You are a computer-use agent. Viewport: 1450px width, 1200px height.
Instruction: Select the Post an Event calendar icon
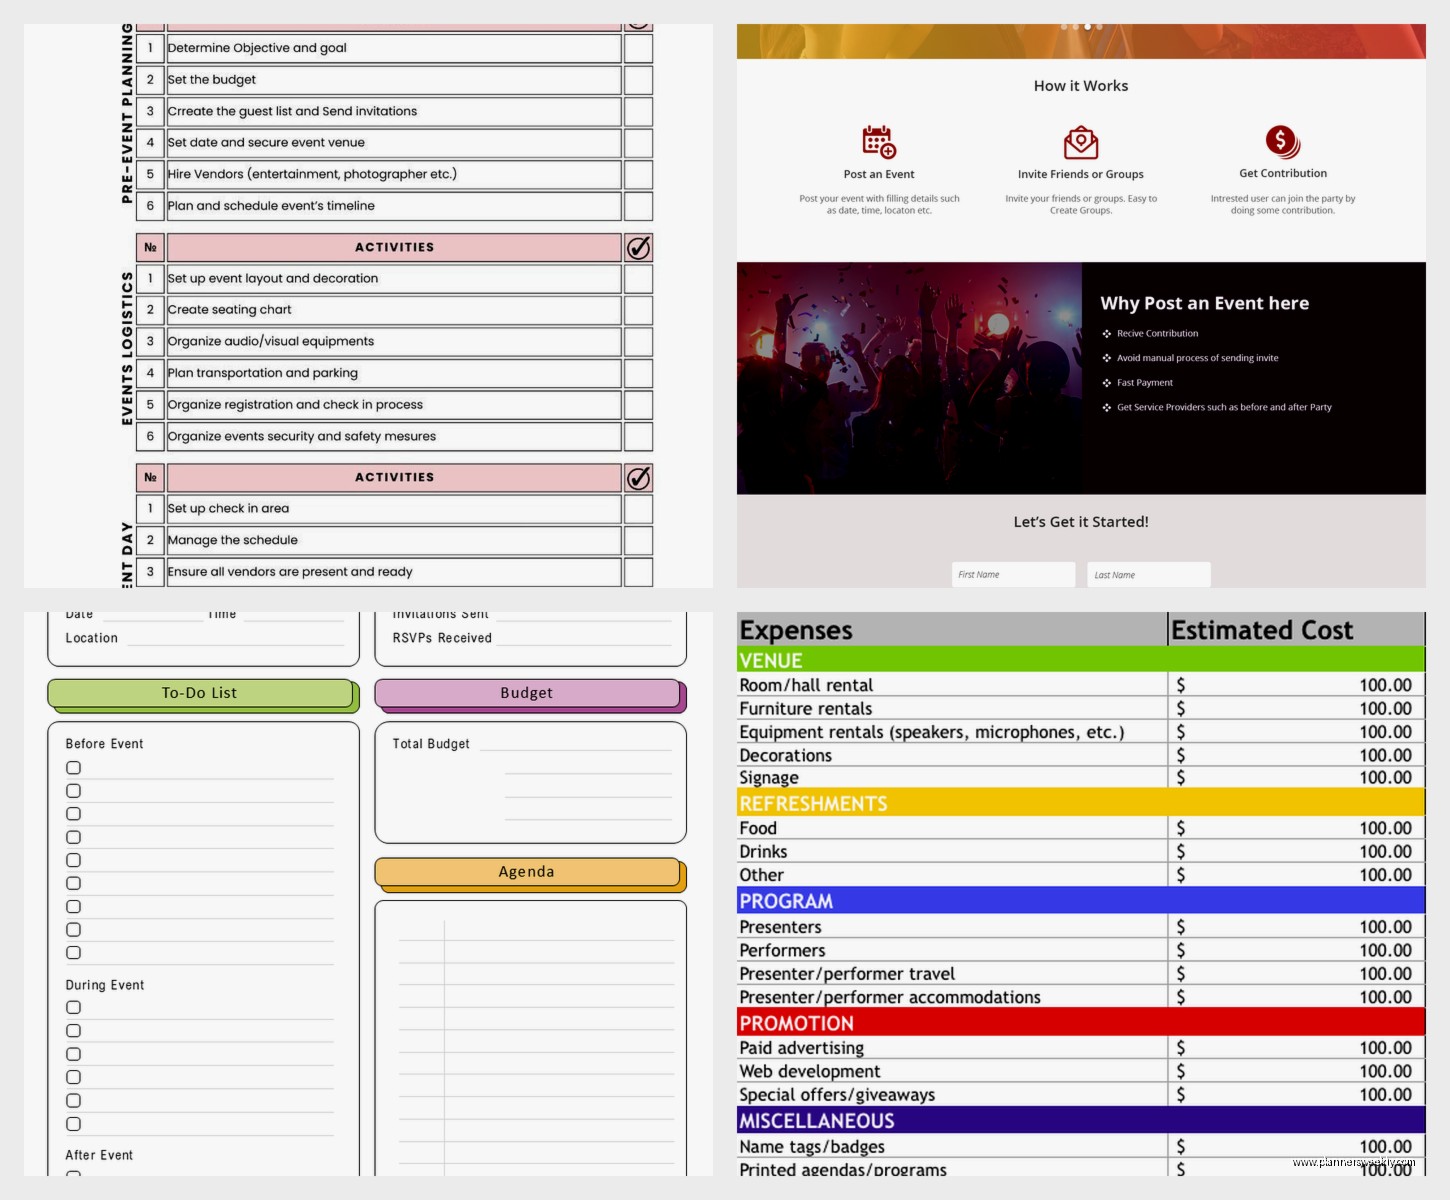point(878,141)
